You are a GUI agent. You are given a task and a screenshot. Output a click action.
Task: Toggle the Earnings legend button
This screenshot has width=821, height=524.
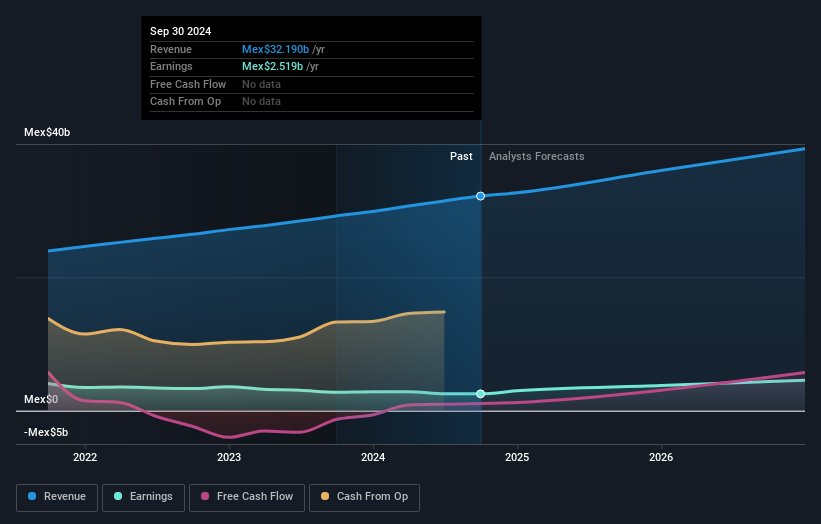point(143,497)
